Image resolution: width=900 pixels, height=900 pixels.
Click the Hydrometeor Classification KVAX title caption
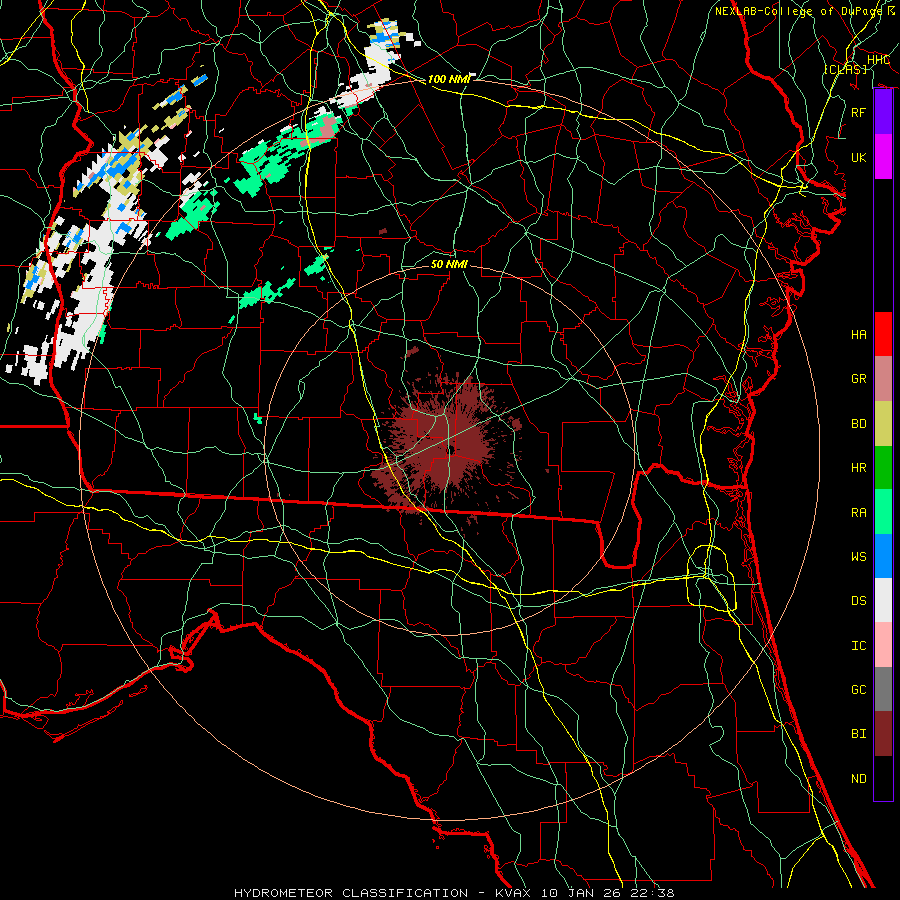point(454,893)
